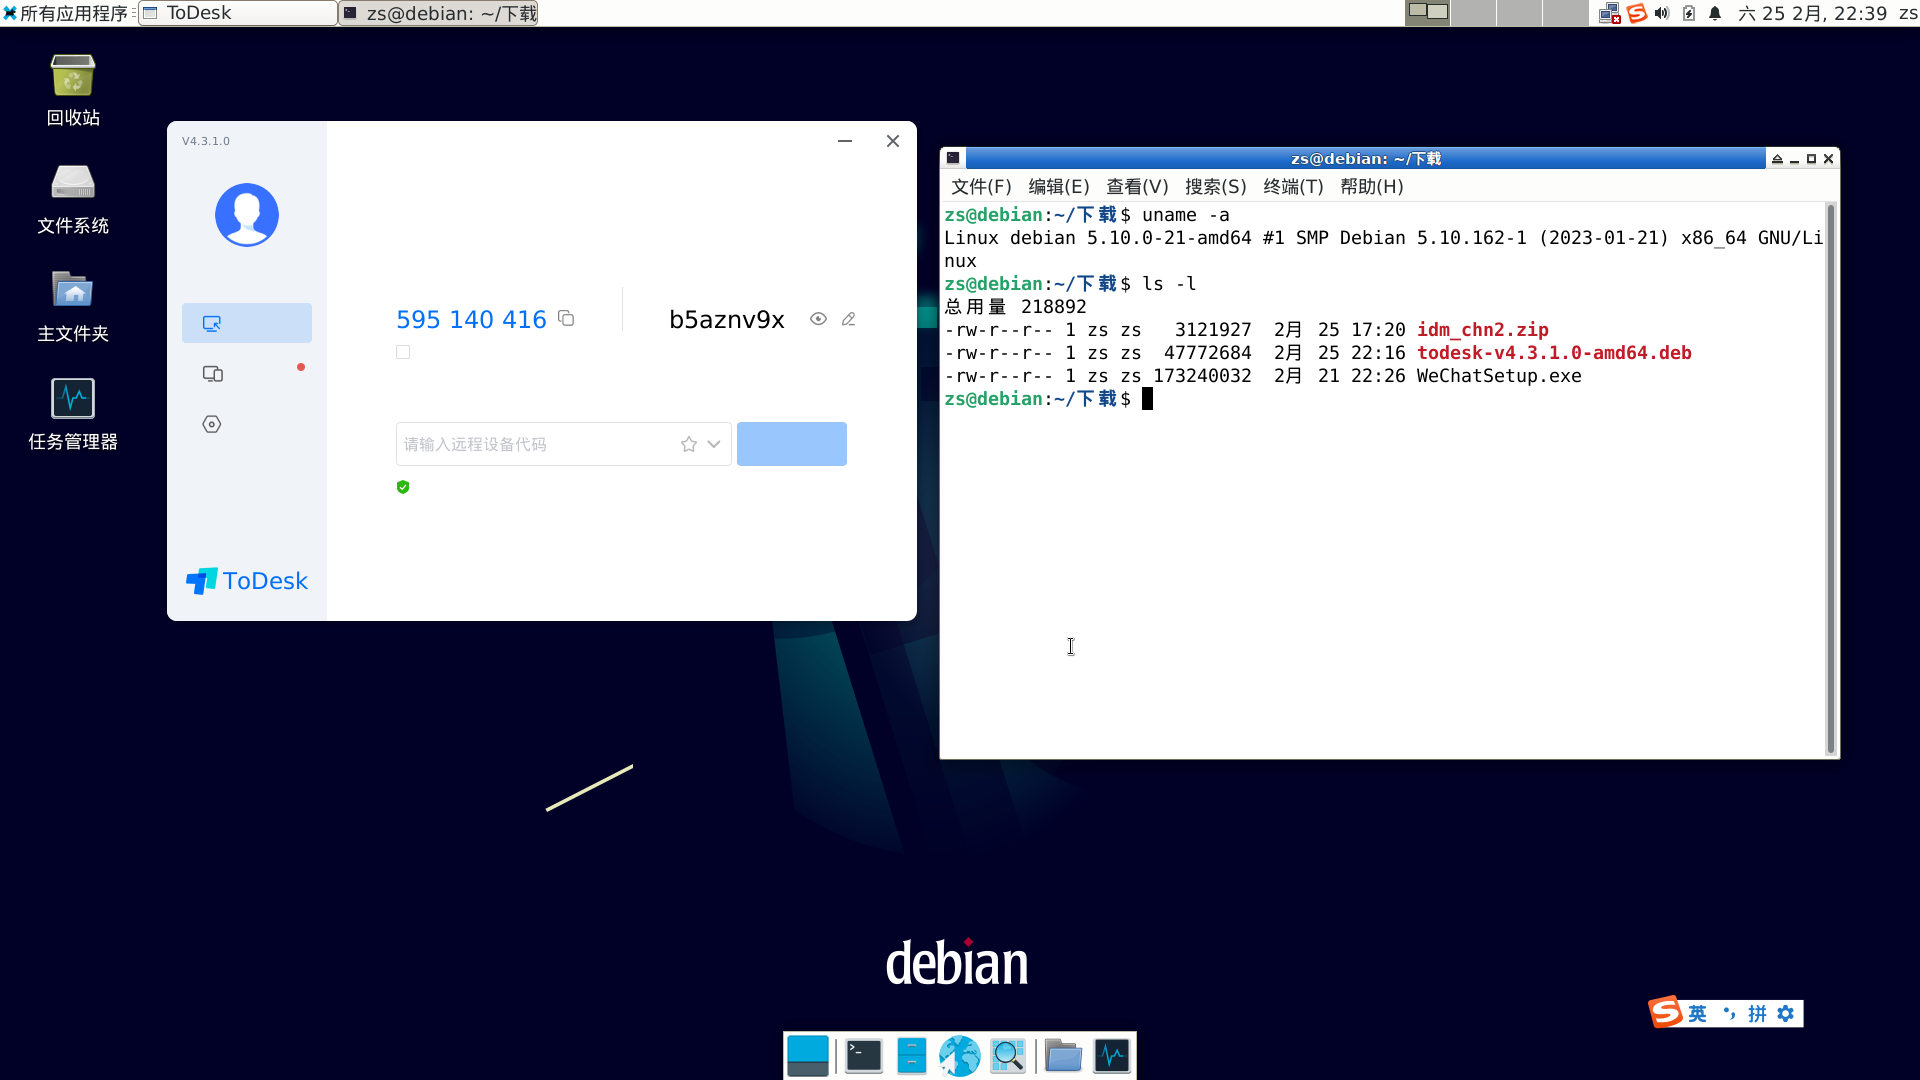Edit the temporary password pencil icon

click(848, 319)
